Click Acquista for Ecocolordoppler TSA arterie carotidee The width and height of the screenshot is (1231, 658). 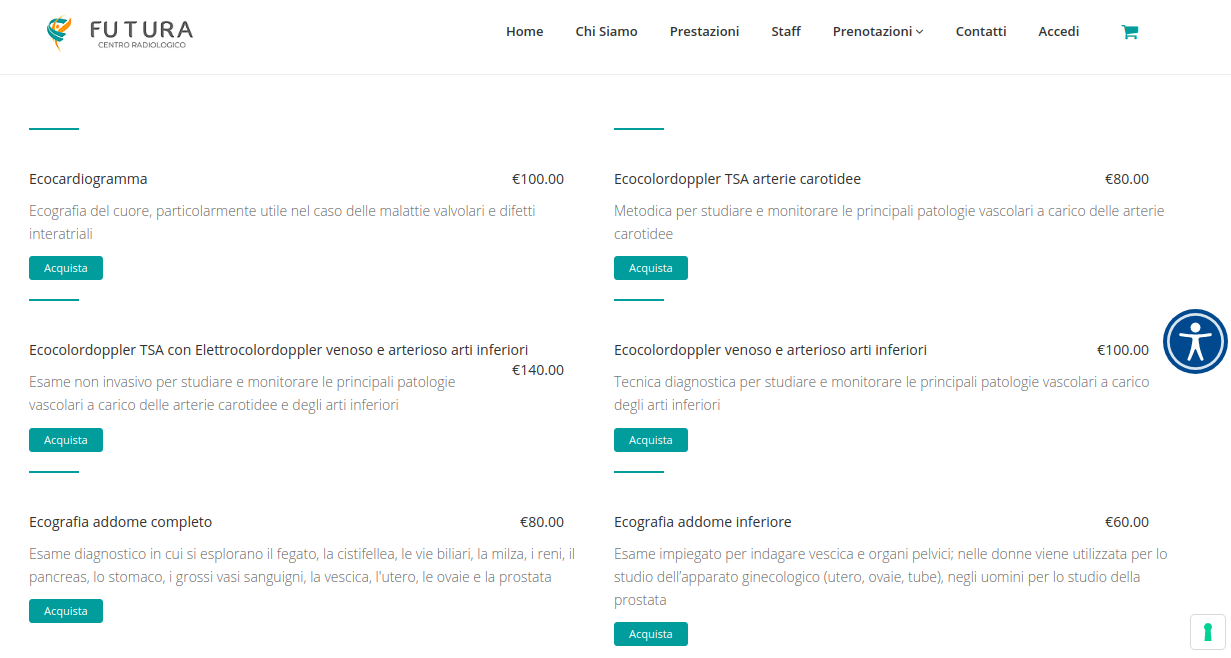click(x=651, y=268)
